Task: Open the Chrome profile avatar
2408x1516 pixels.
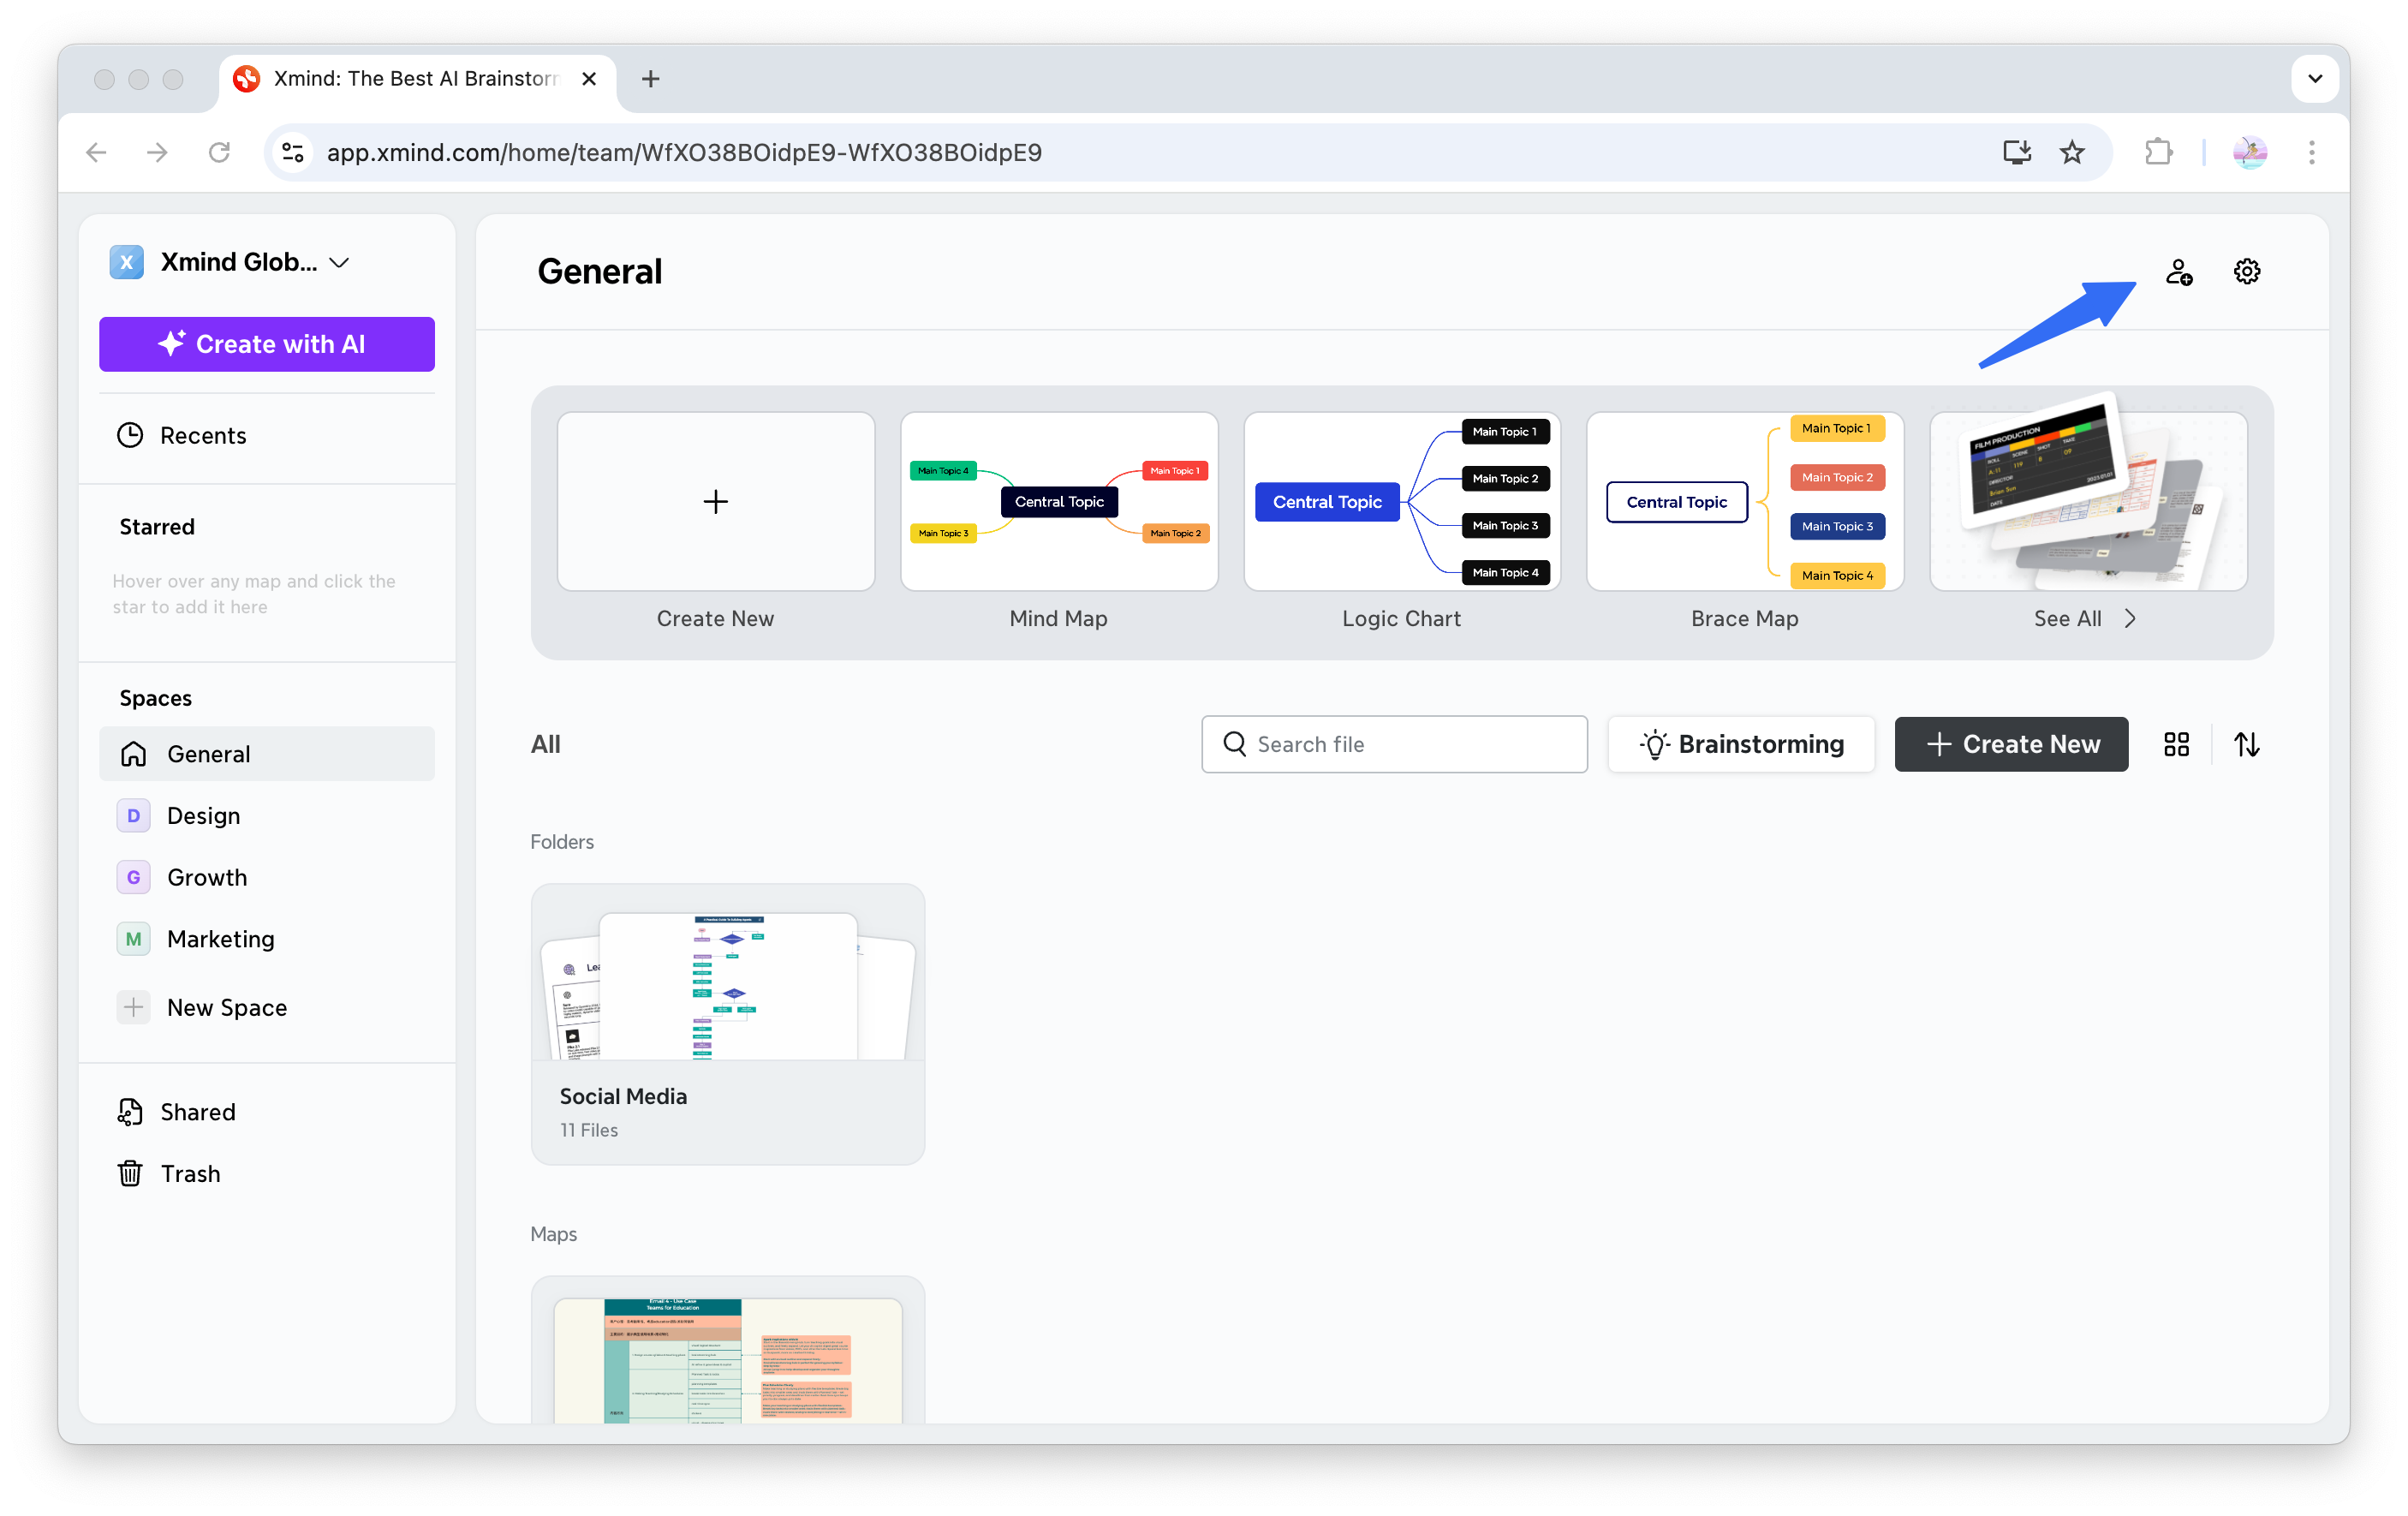Action: coord(2249,152)
